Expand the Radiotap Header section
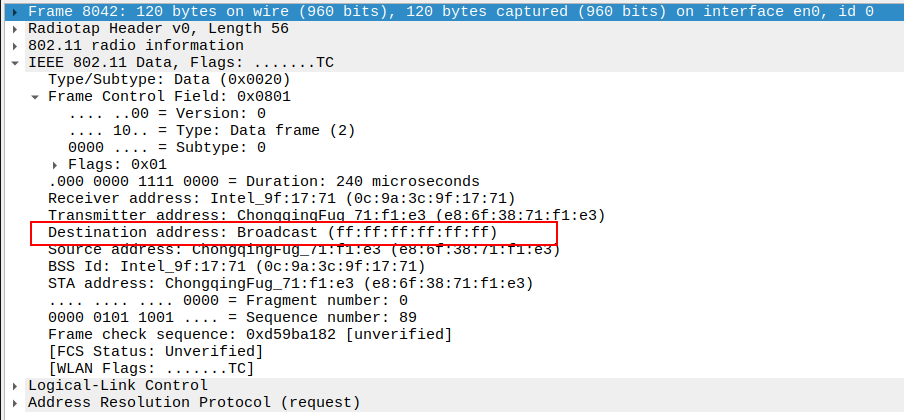 pos(16,28)
